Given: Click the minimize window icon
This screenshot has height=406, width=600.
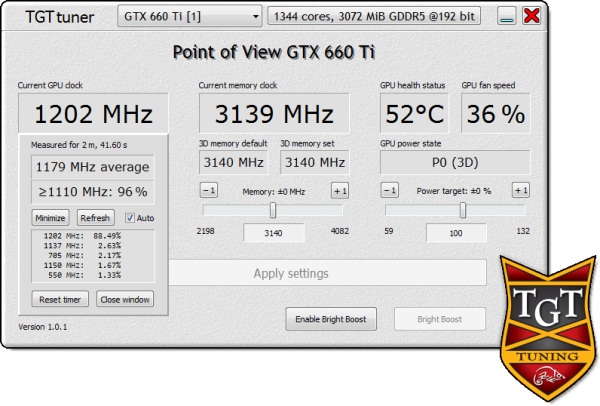Looking at the screenshot, I should tap(507, 16).
